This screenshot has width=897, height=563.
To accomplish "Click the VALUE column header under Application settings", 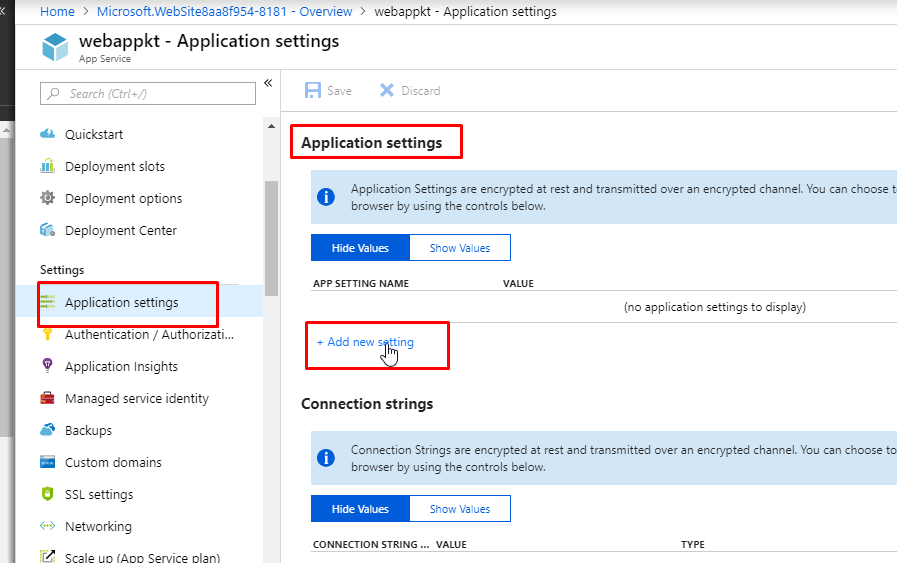I will (x=518, y=283).
